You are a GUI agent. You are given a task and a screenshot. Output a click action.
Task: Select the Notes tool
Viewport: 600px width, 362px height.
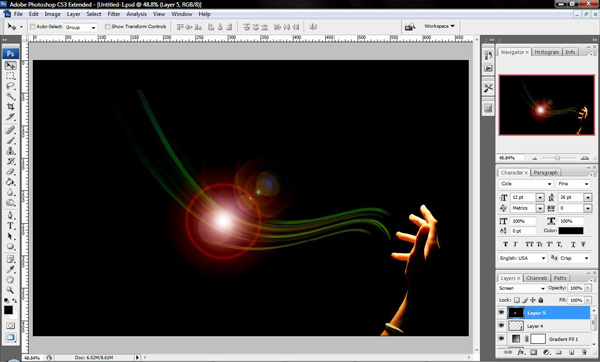click(x=10, y=259)
